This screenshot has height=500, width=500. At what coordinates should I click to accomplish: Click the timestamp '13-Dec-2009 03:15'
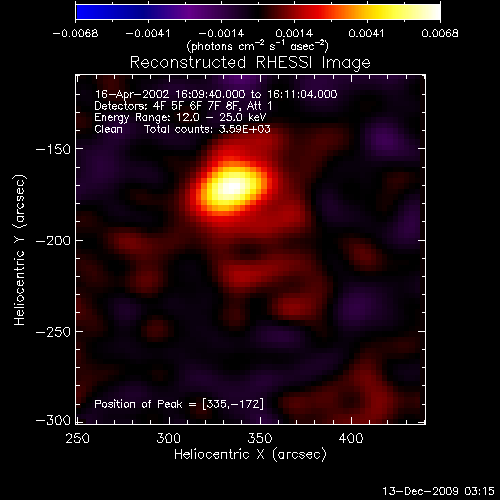(x=438, y=491)
